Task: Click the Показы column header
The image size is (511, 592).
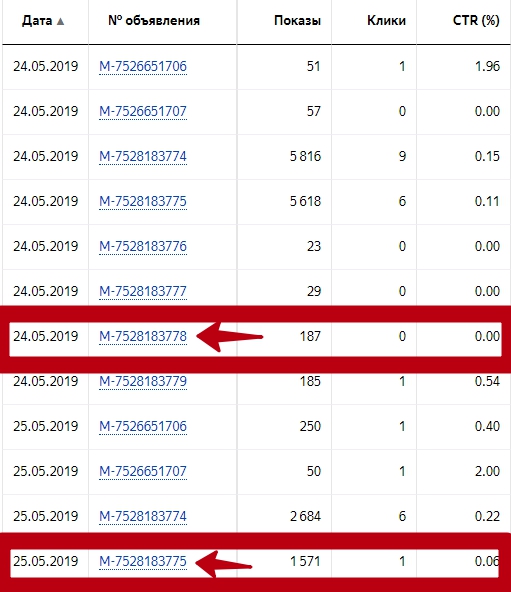Action: (297, 20)
